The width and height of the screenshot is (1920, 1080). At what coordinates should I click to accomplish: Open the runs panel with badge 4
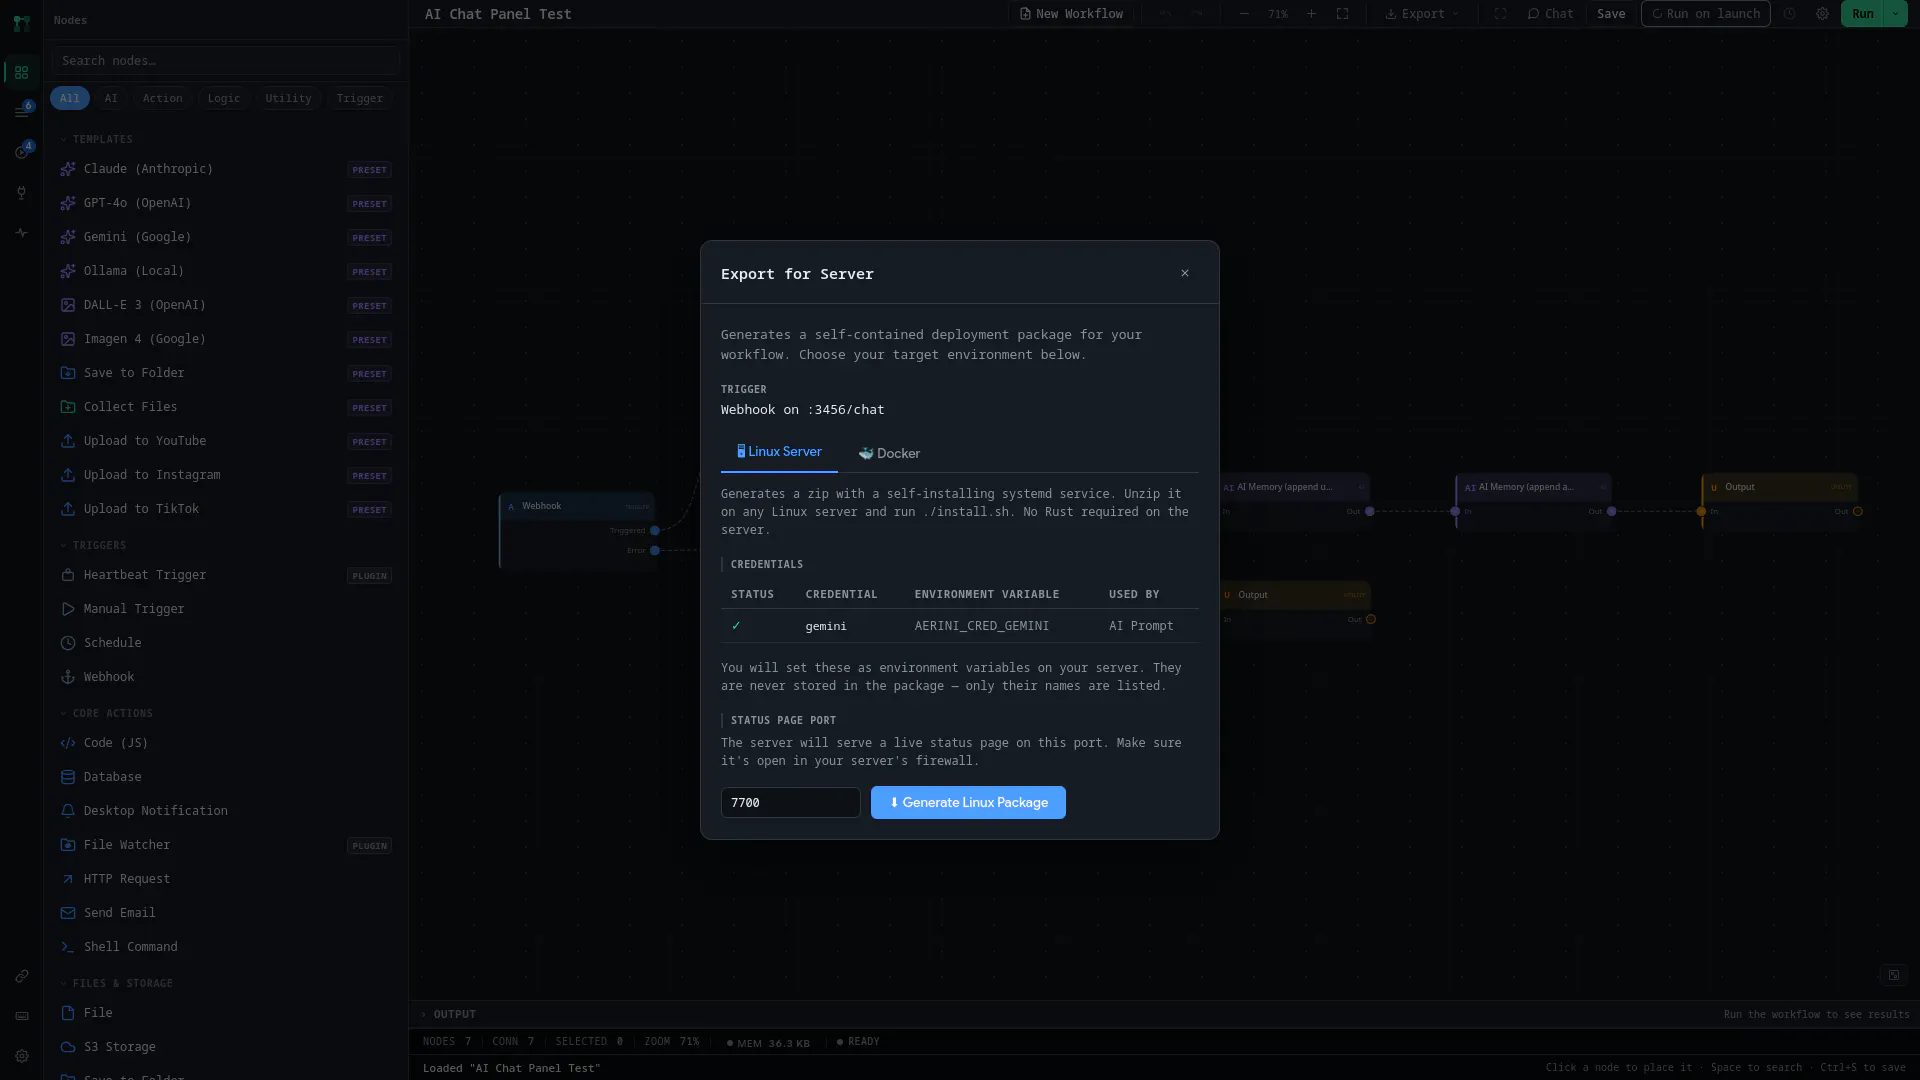[x=21, y=151]
